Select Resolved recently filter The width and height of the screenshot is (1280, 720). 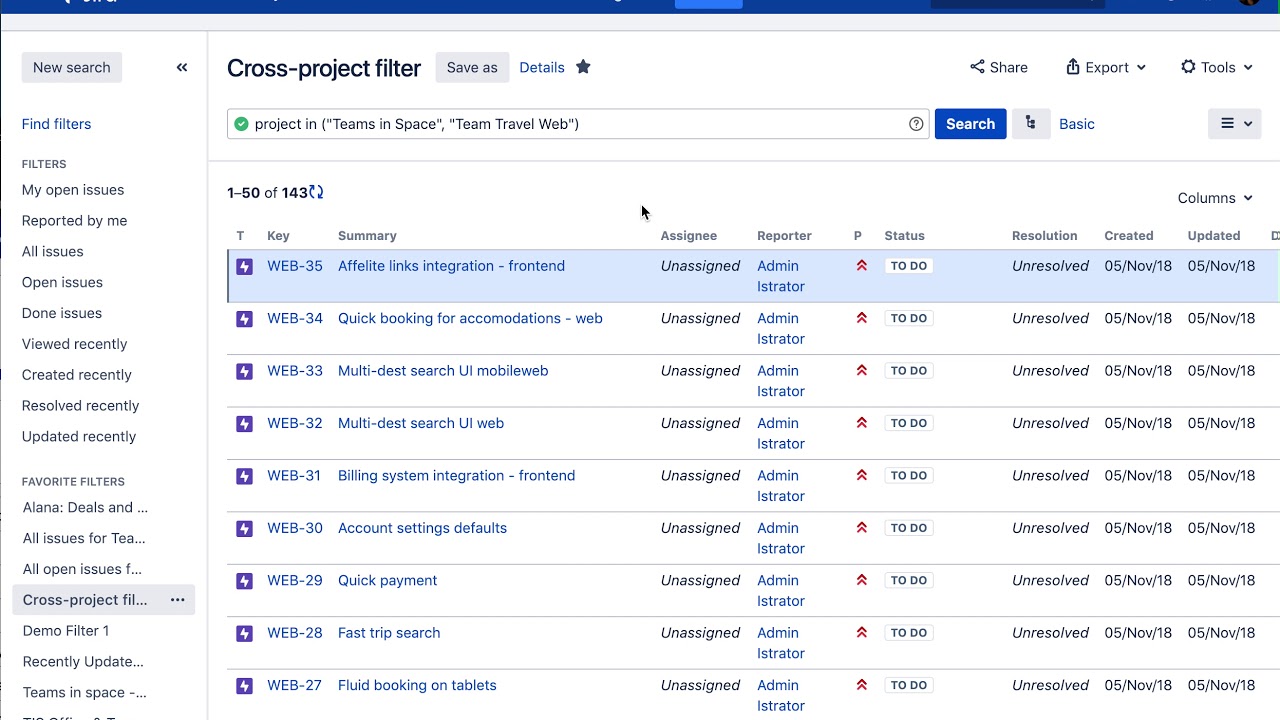(x=80, y=406)
